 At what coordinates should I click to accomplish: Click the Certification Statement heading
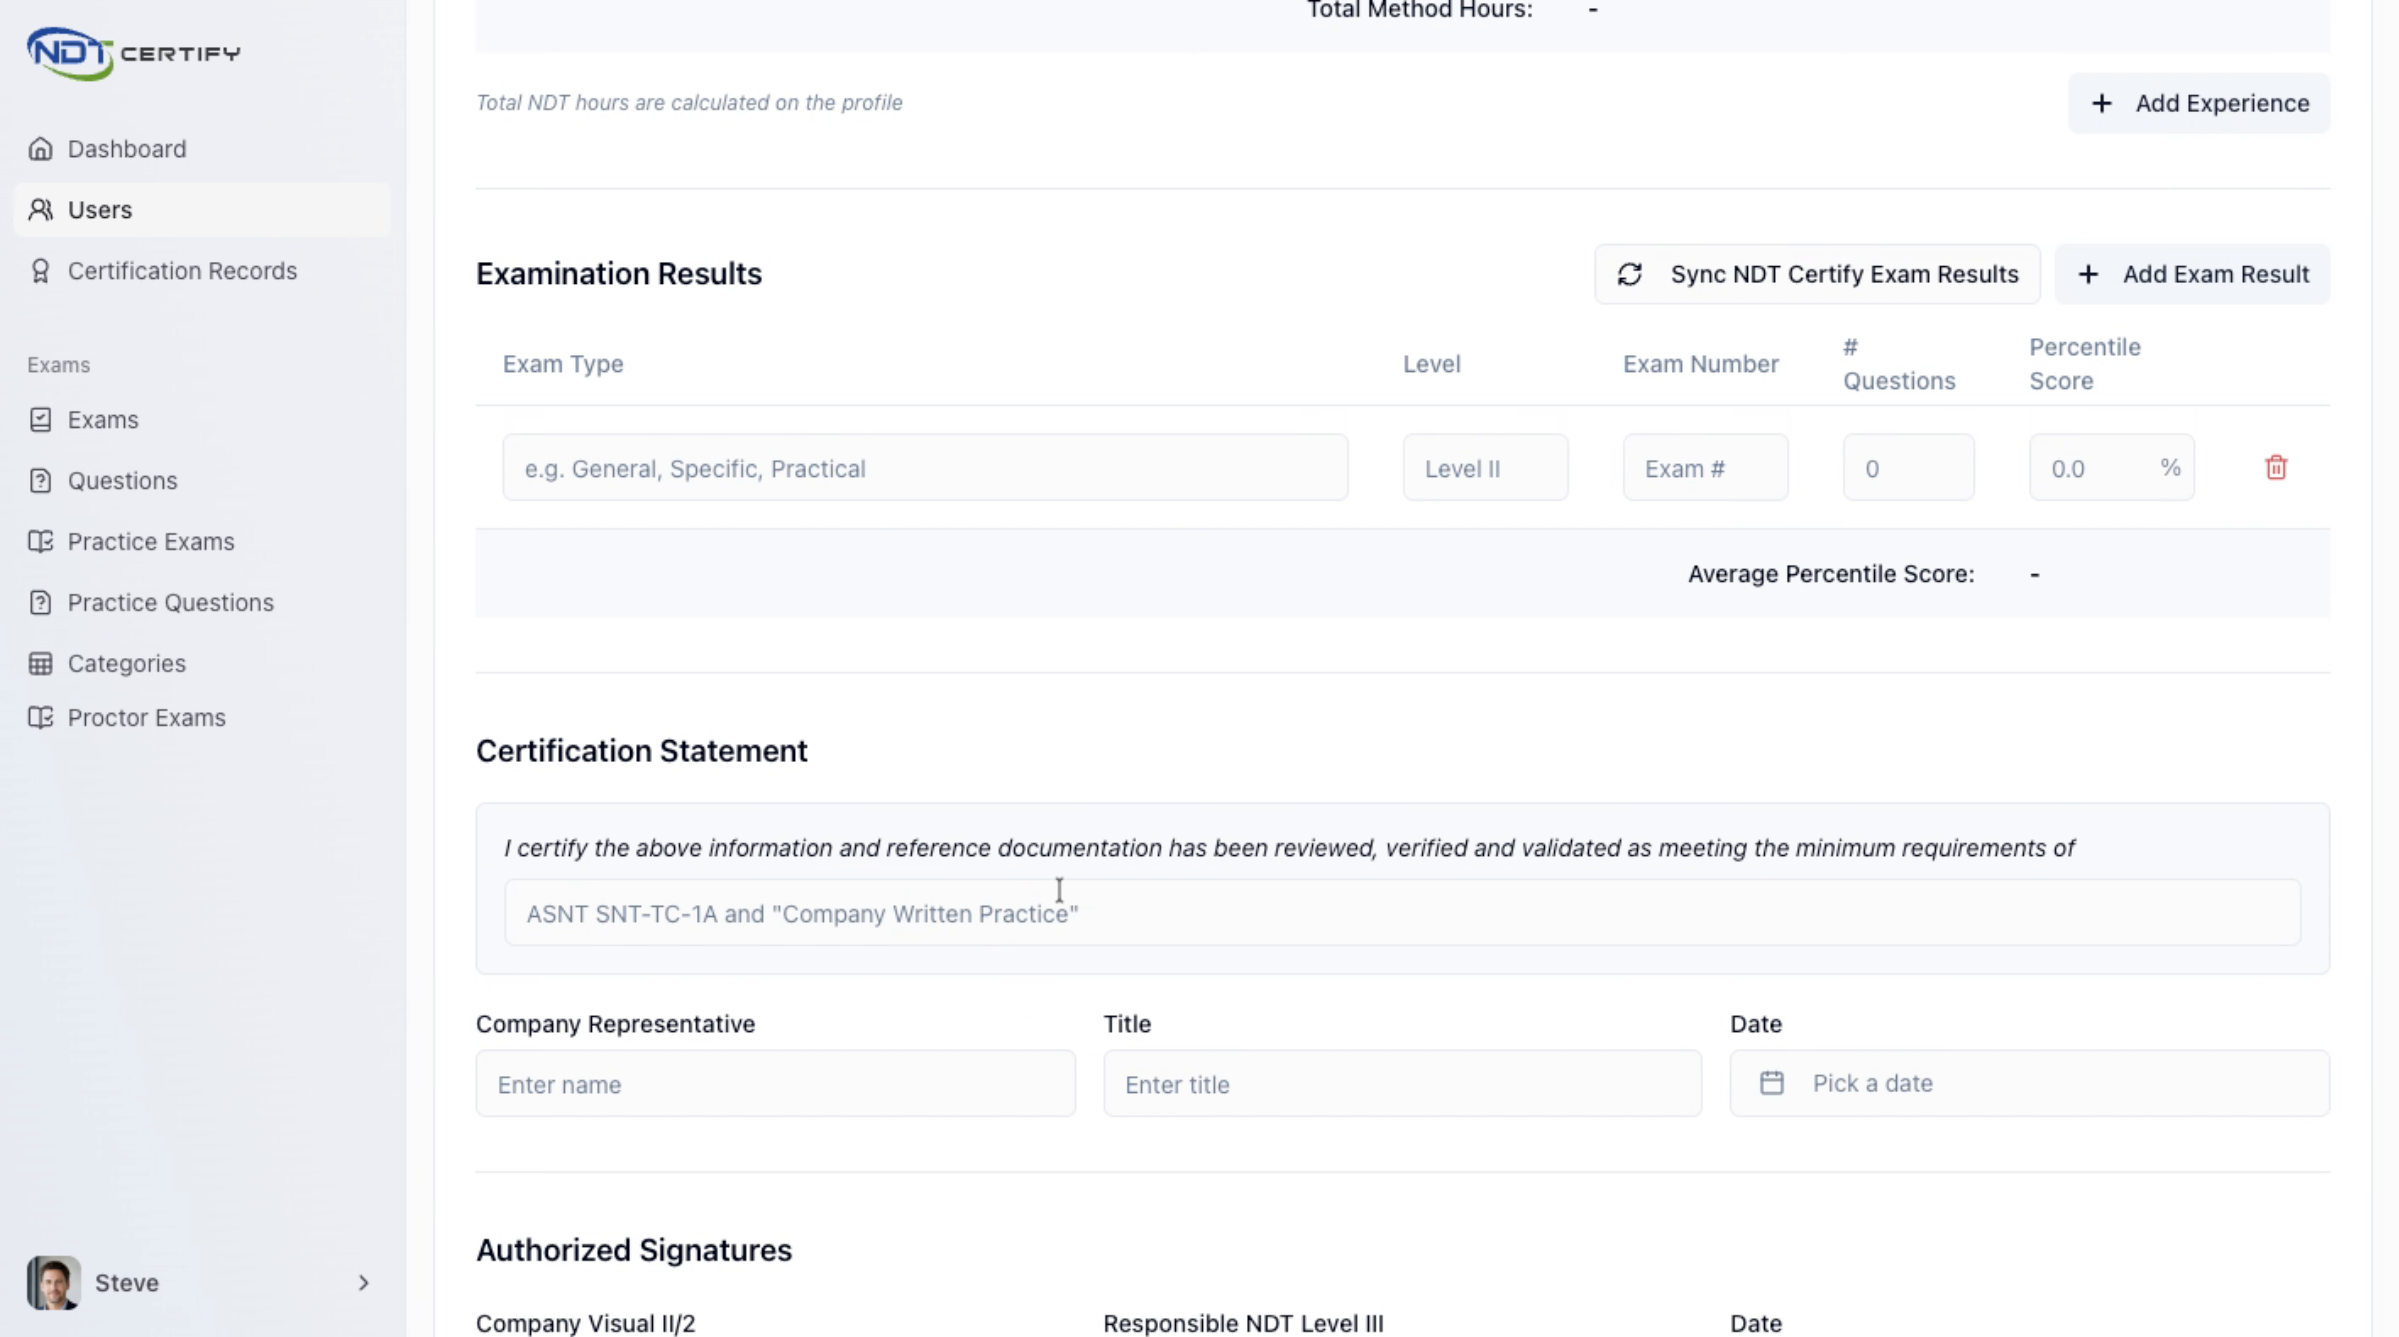(x=642, y=751)
